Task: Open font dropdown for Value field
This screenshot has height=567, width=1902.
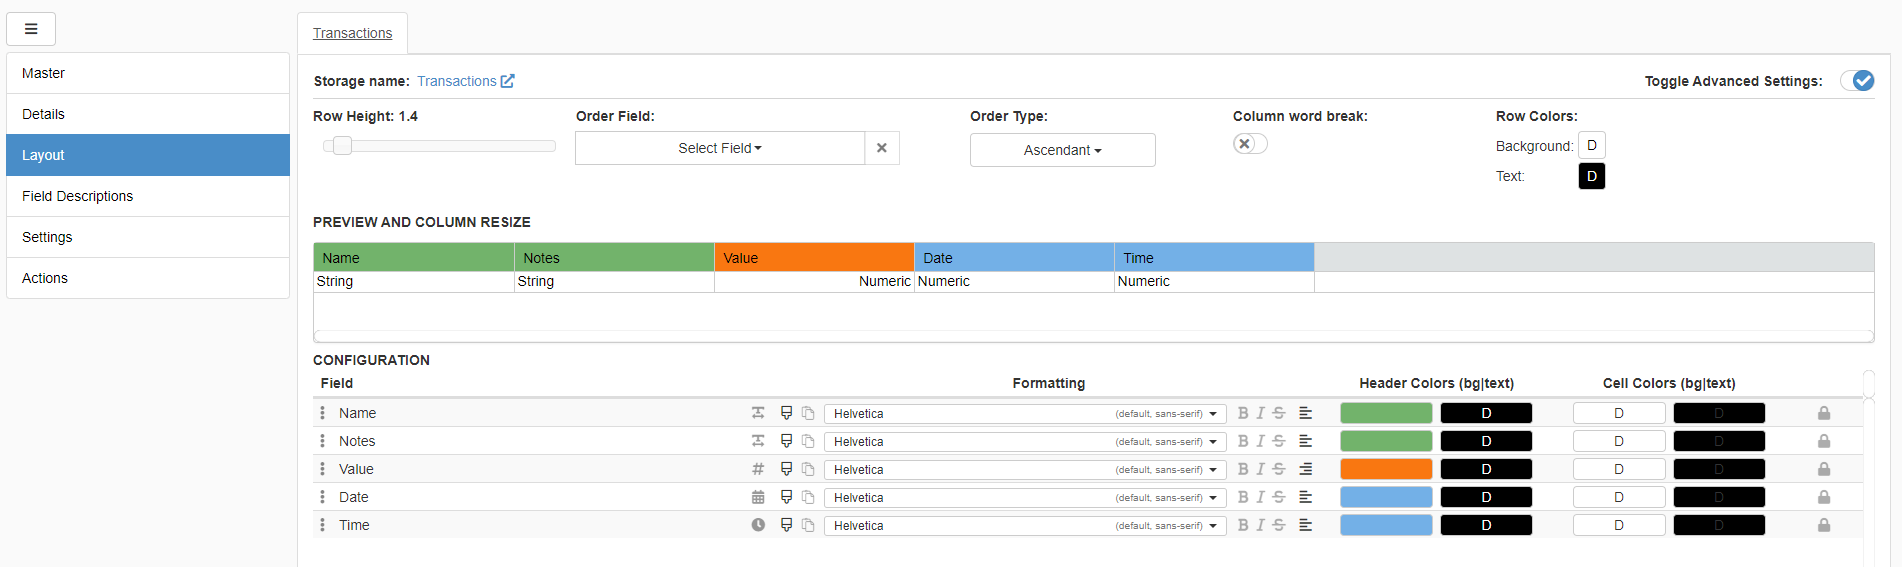Action: [1025, 469]
